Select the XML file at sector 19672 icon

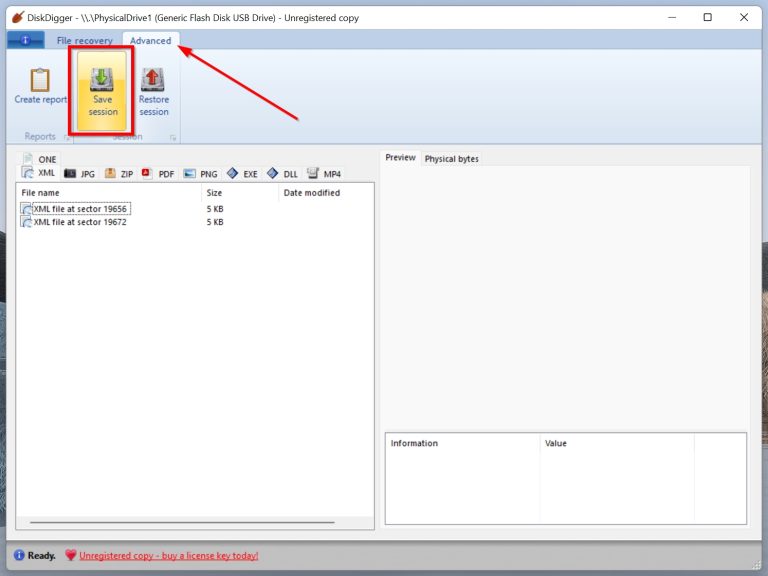point(25,222)
